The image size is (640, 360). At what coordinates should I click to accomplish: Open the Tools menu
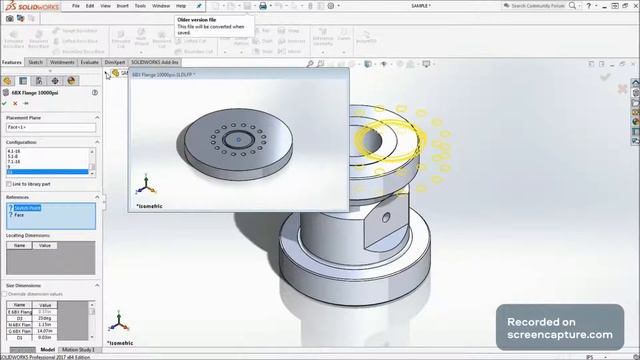point(140,6)
